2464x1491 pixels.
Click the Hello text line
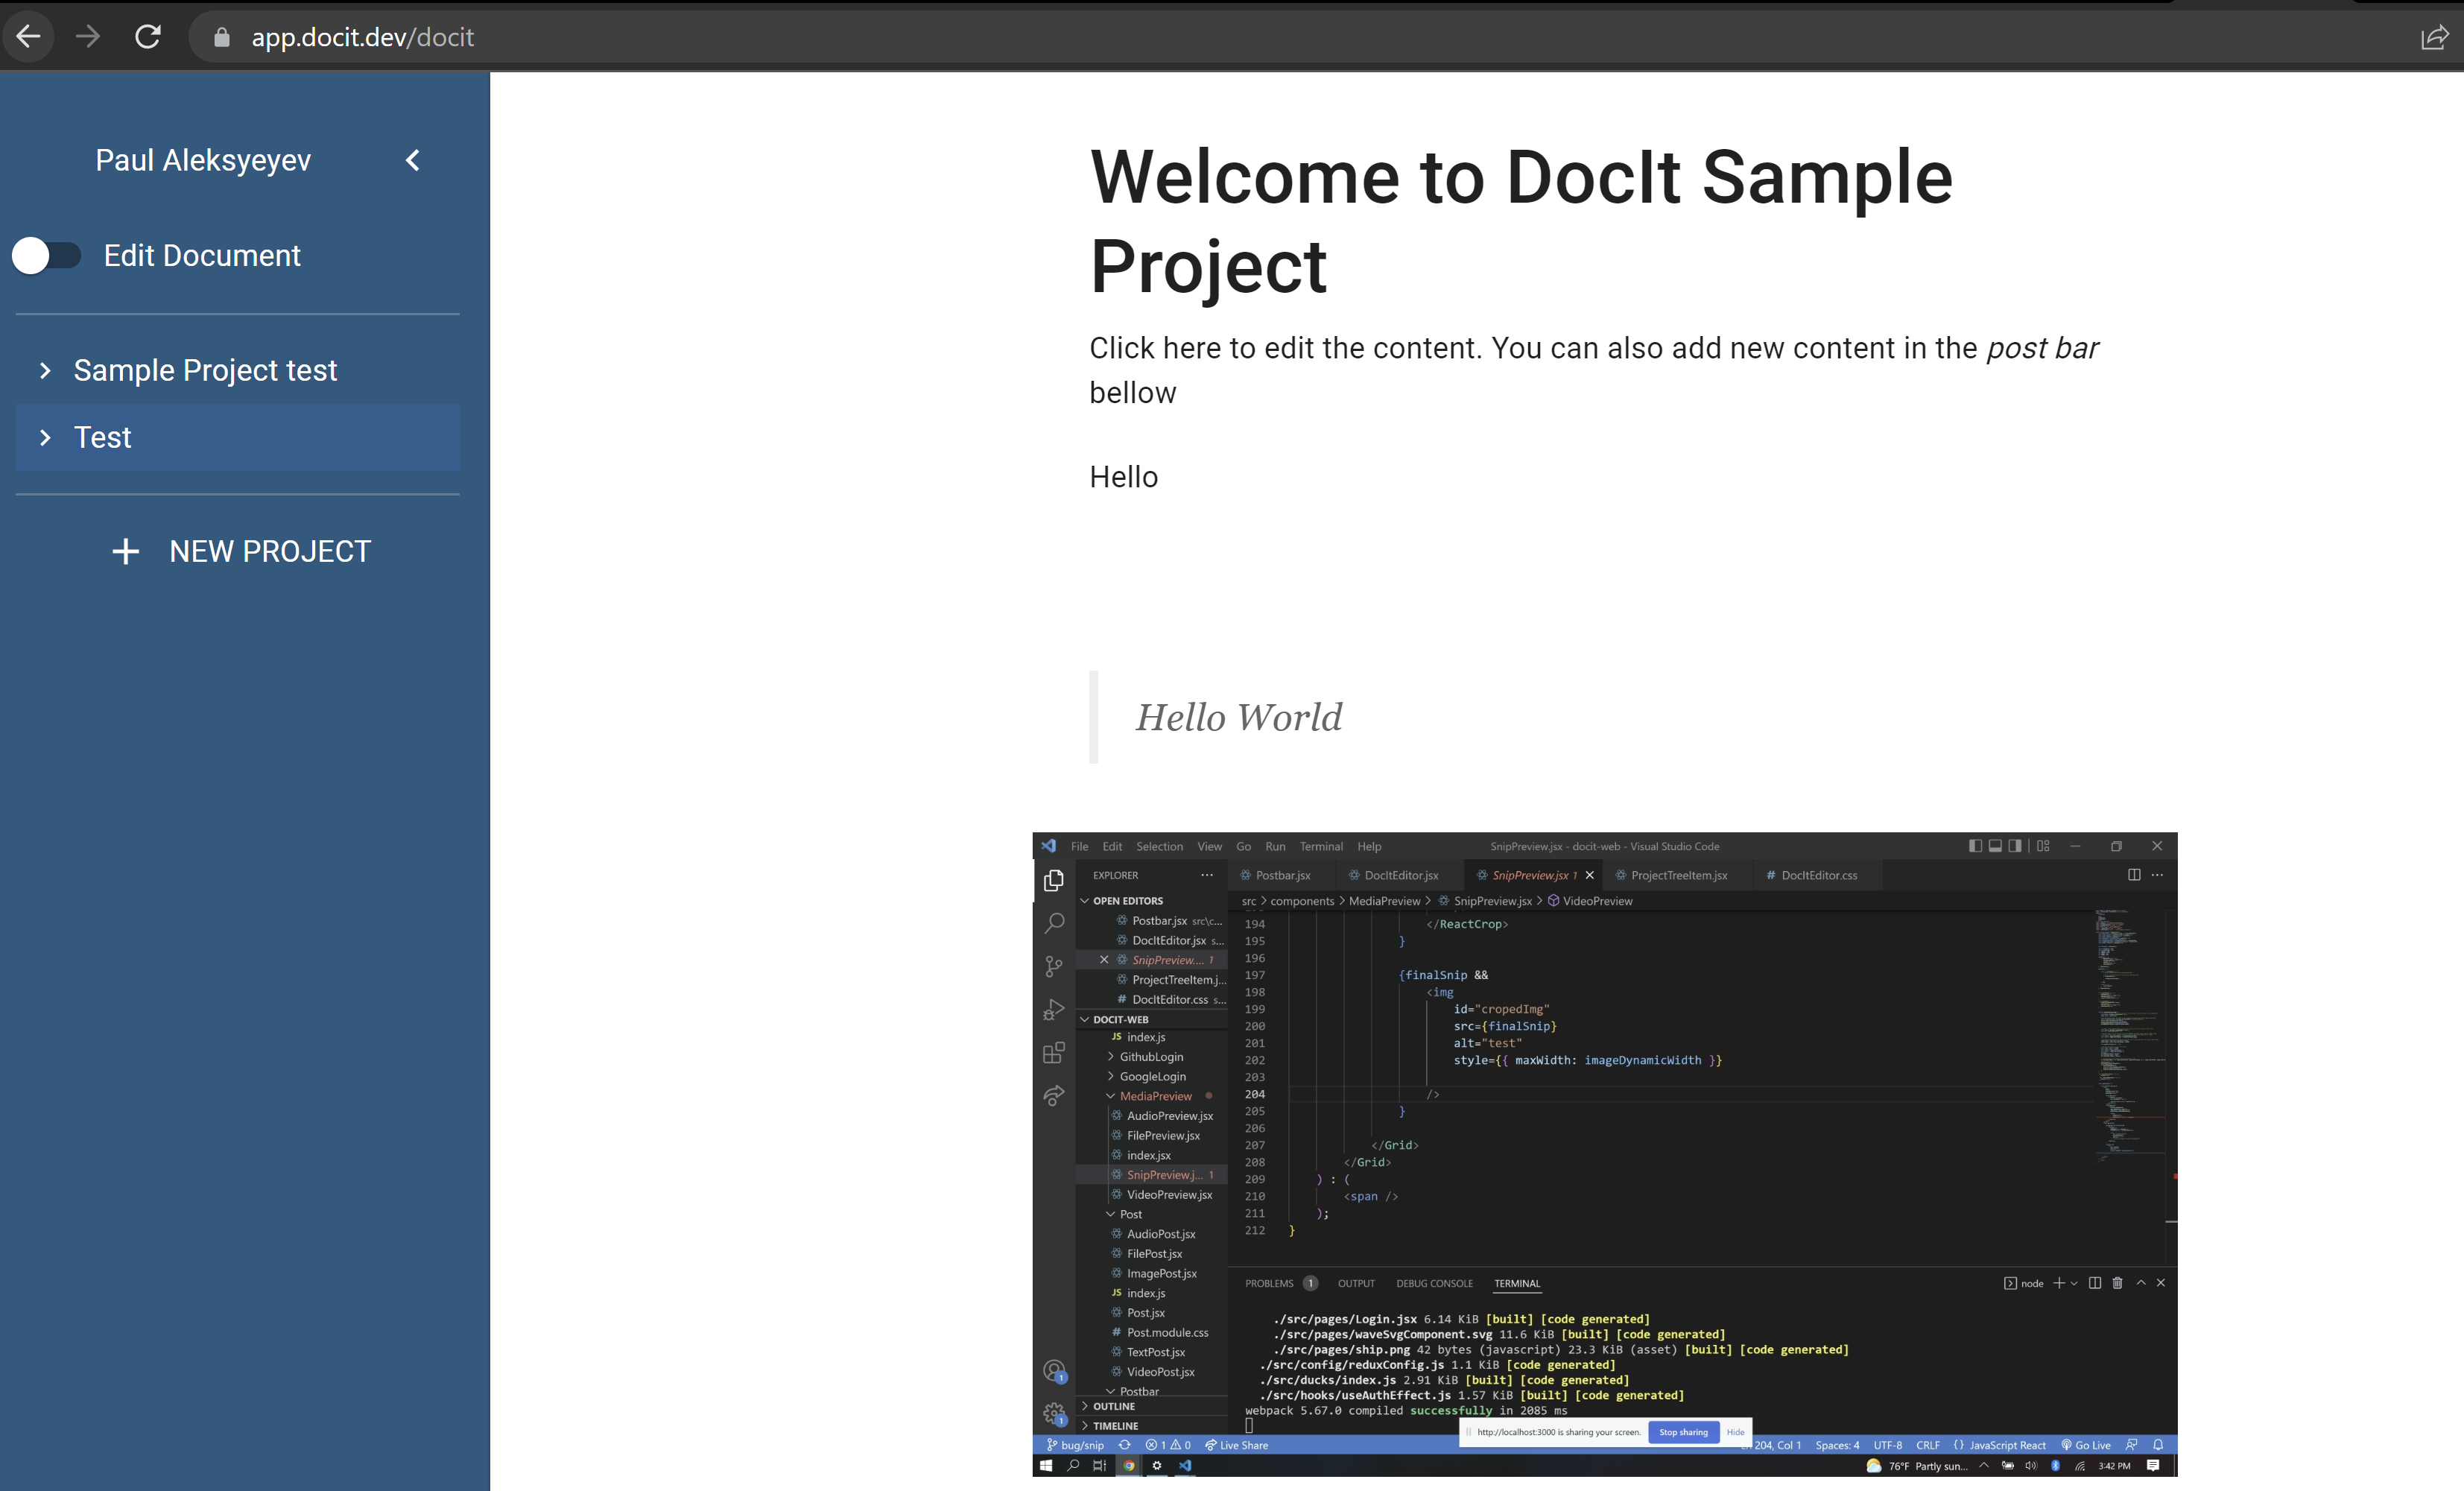1123,477
